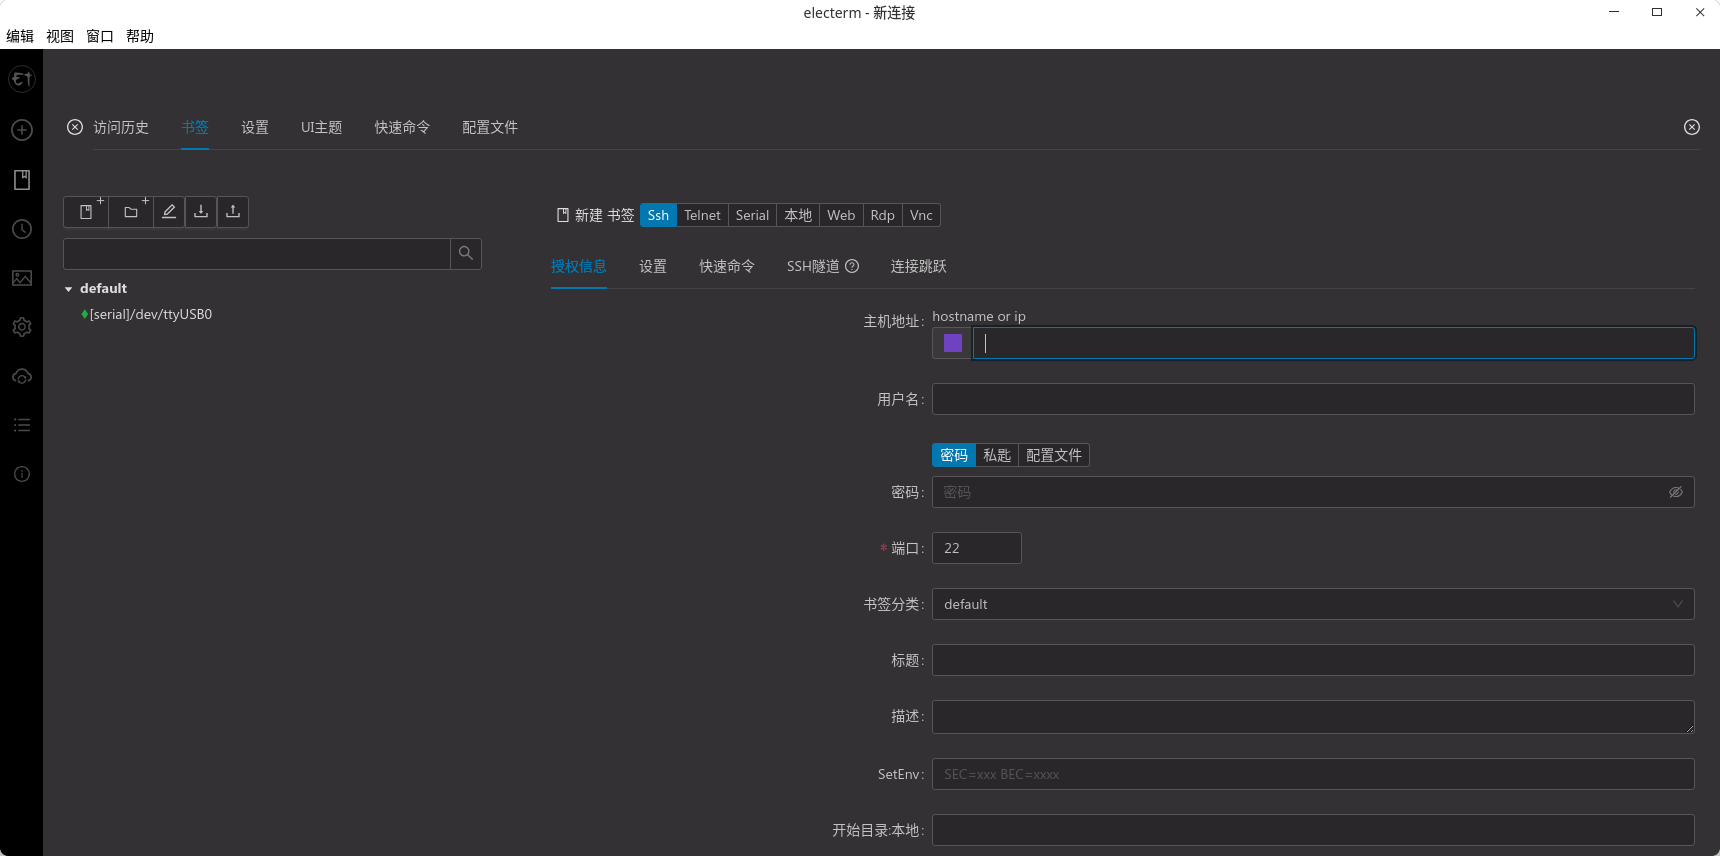Click the new bookmark category folder icon
1720x856 pixels.
click(131, 212)
